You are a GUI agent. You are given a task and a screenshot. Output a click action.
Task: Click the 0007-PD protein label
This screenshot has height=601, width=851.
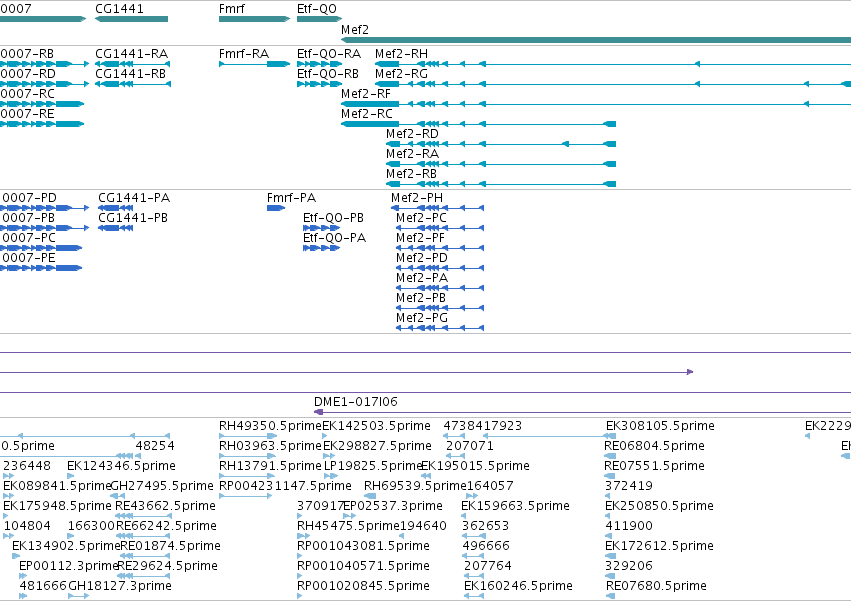coord(29,198)
